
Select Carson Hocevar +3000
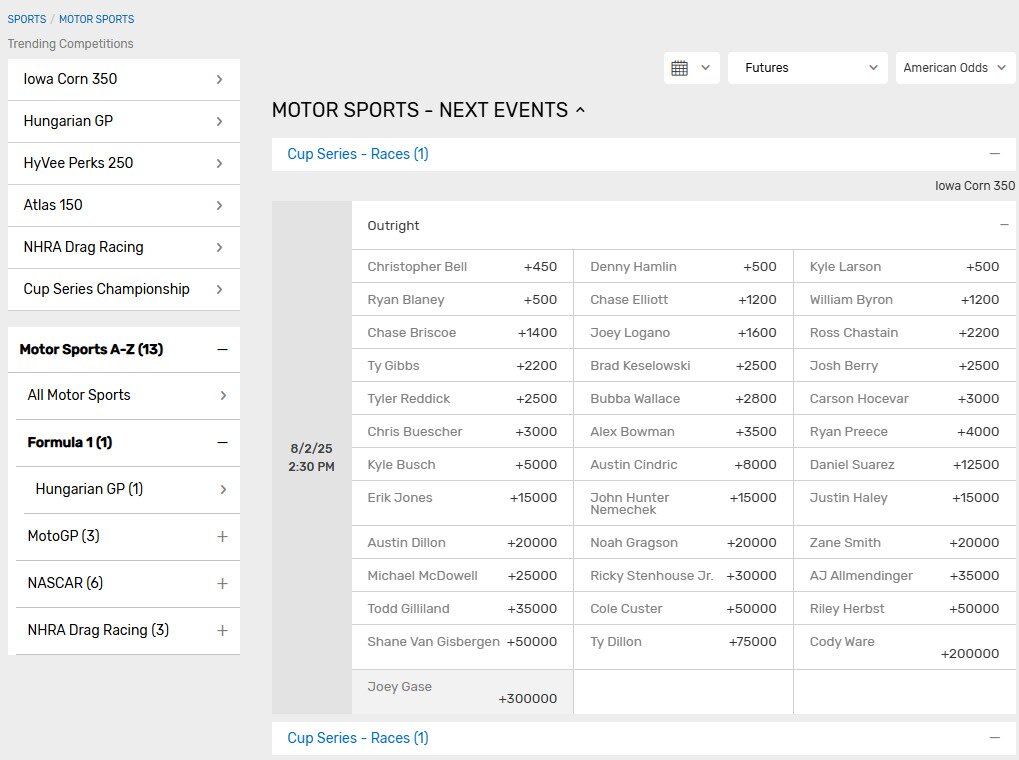[905, 399]
